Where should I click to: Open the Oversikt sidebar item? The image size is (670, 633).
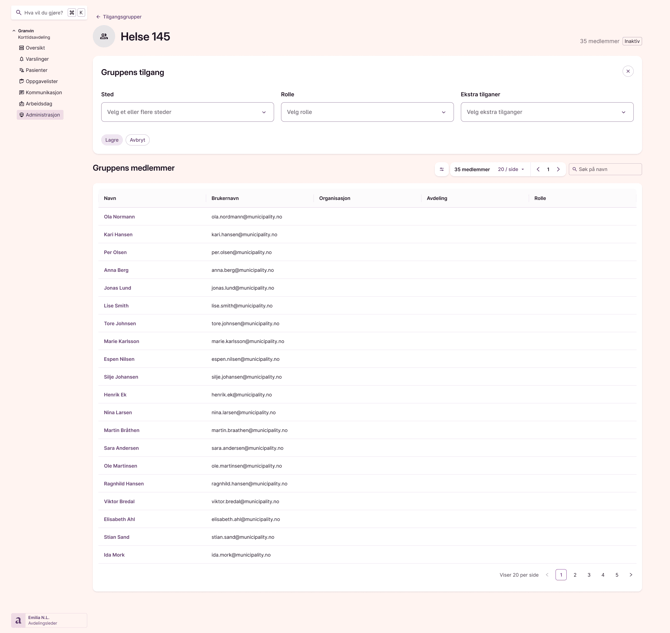pos(35,48)
